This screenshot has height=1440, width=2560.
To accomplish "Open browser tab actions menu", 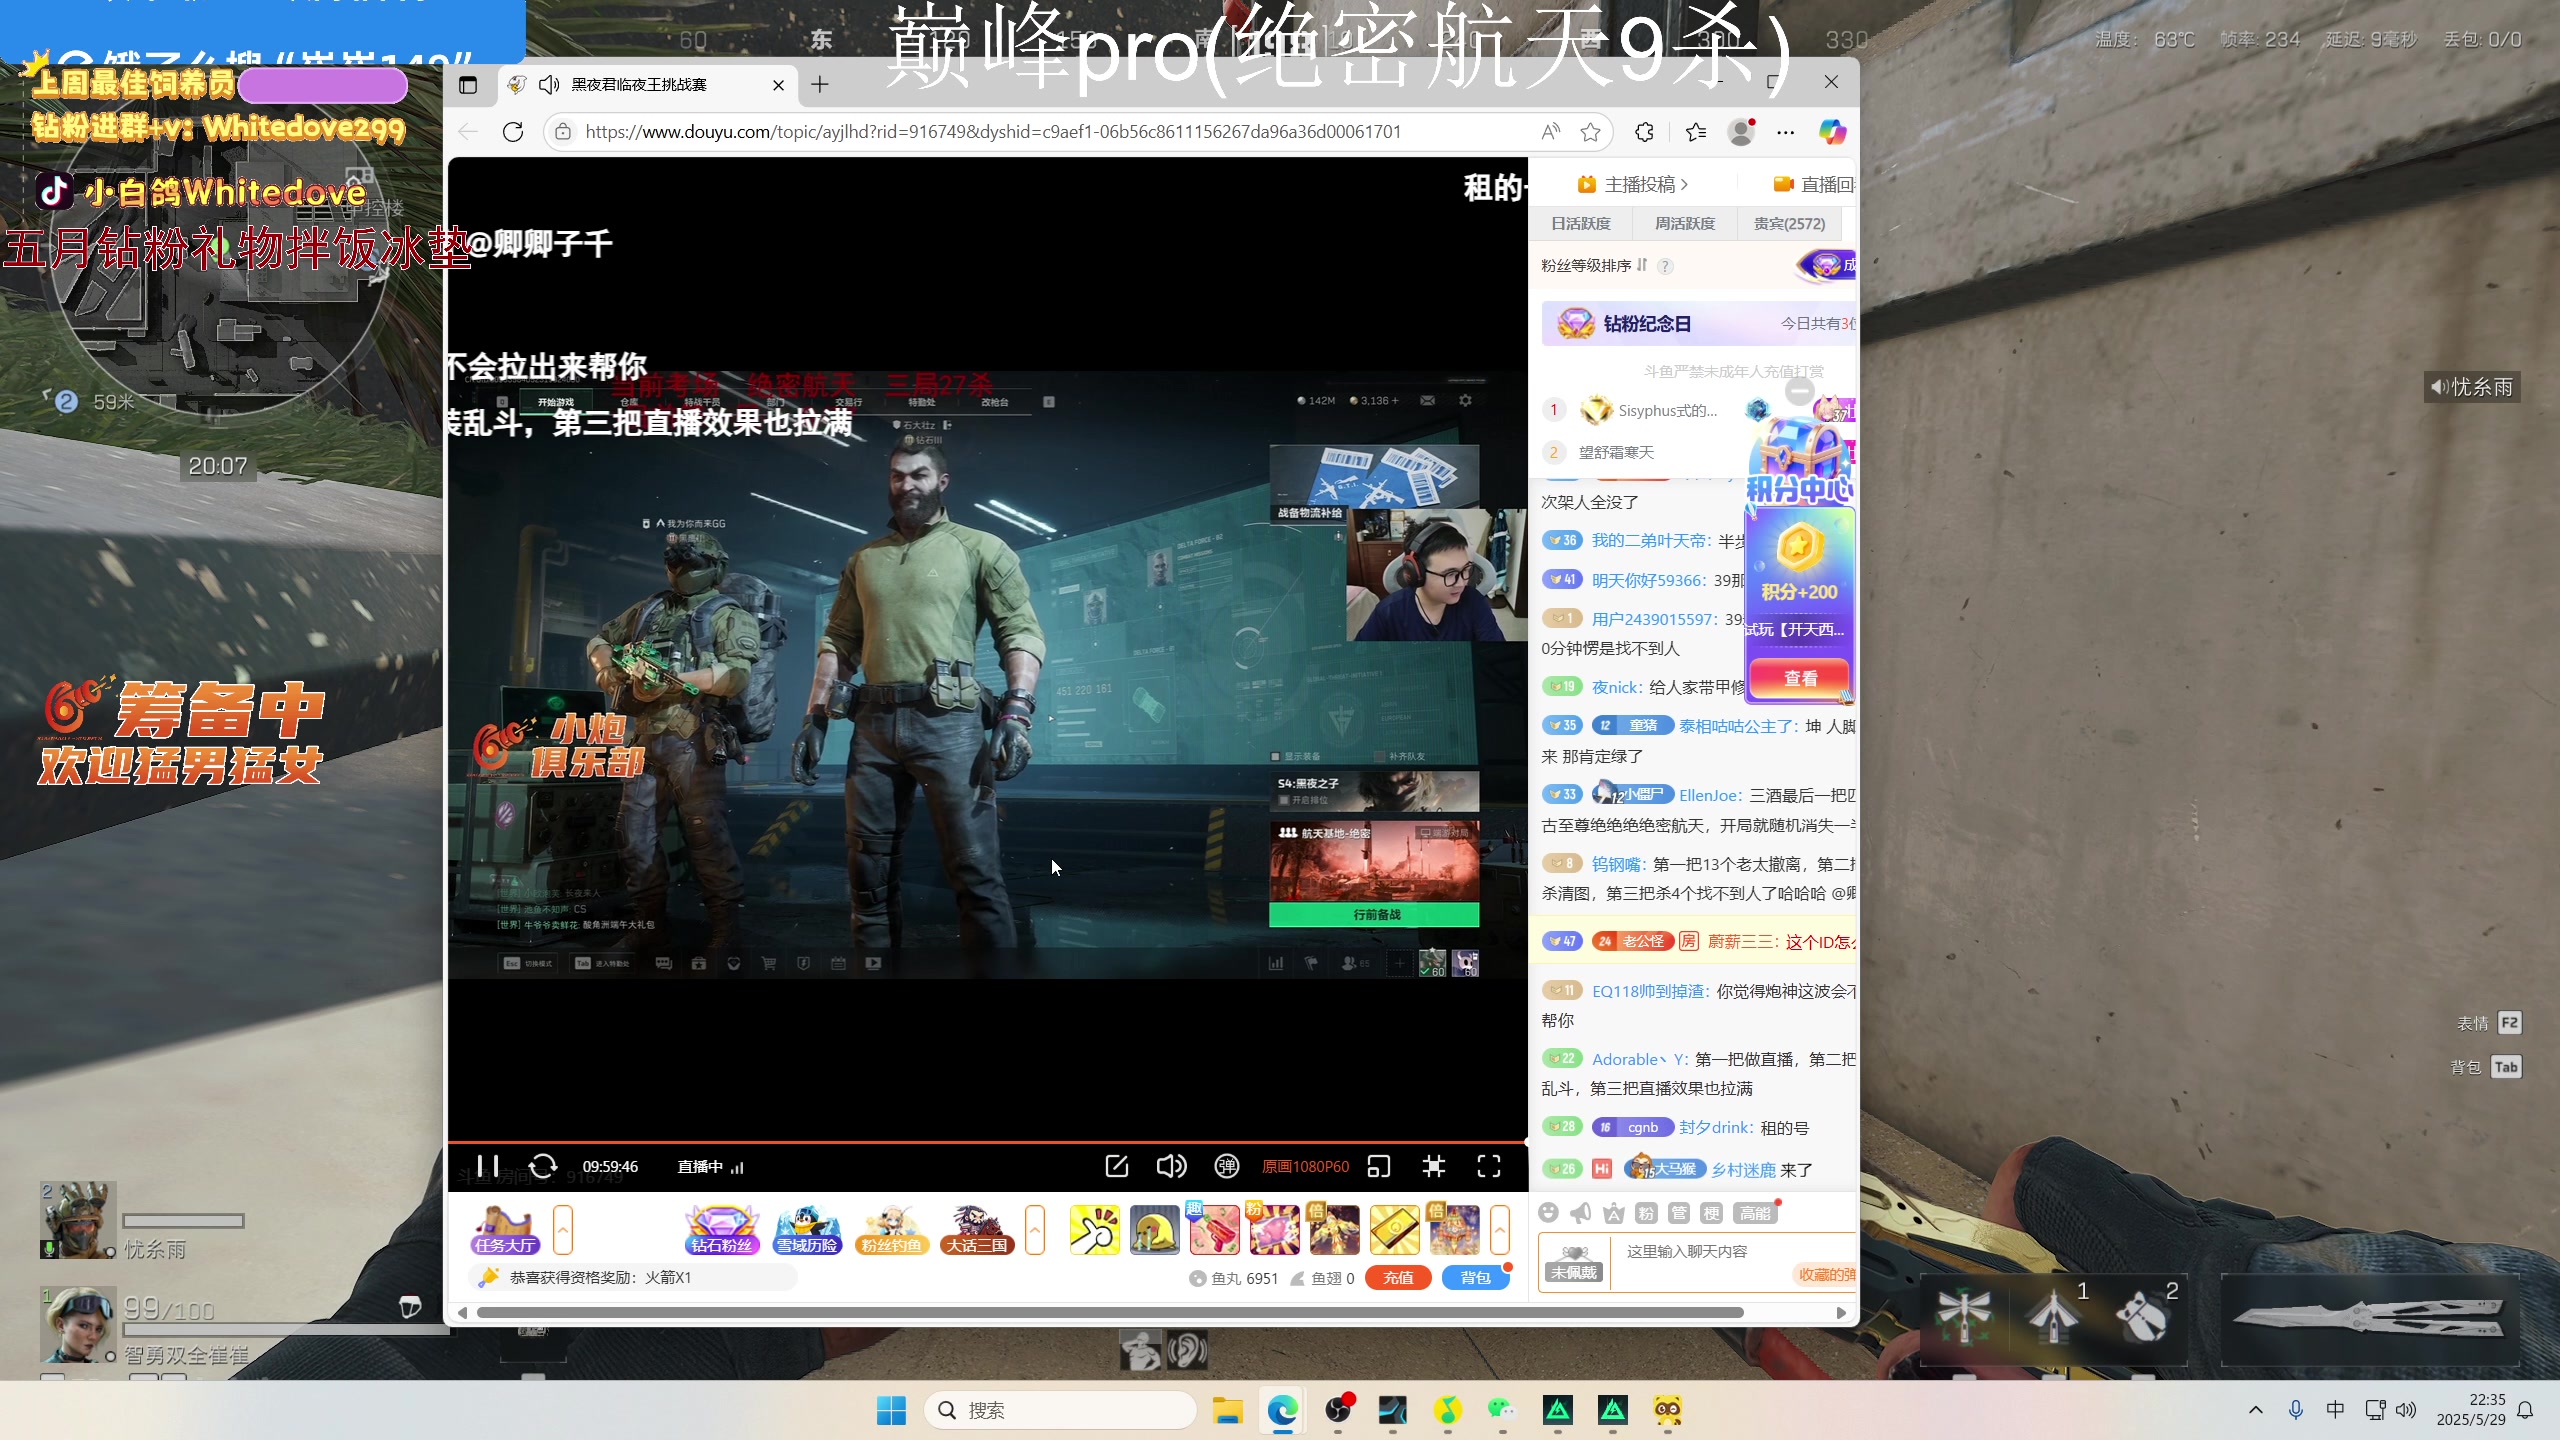I will coord(468,85).
